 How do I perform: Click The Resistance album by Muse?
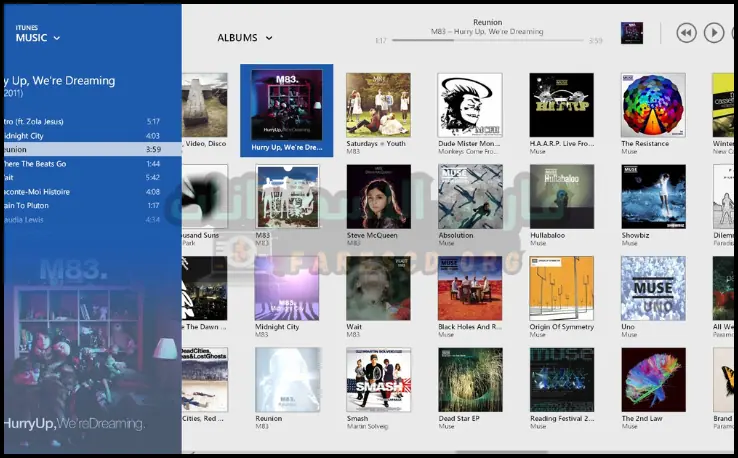(653, 105)
